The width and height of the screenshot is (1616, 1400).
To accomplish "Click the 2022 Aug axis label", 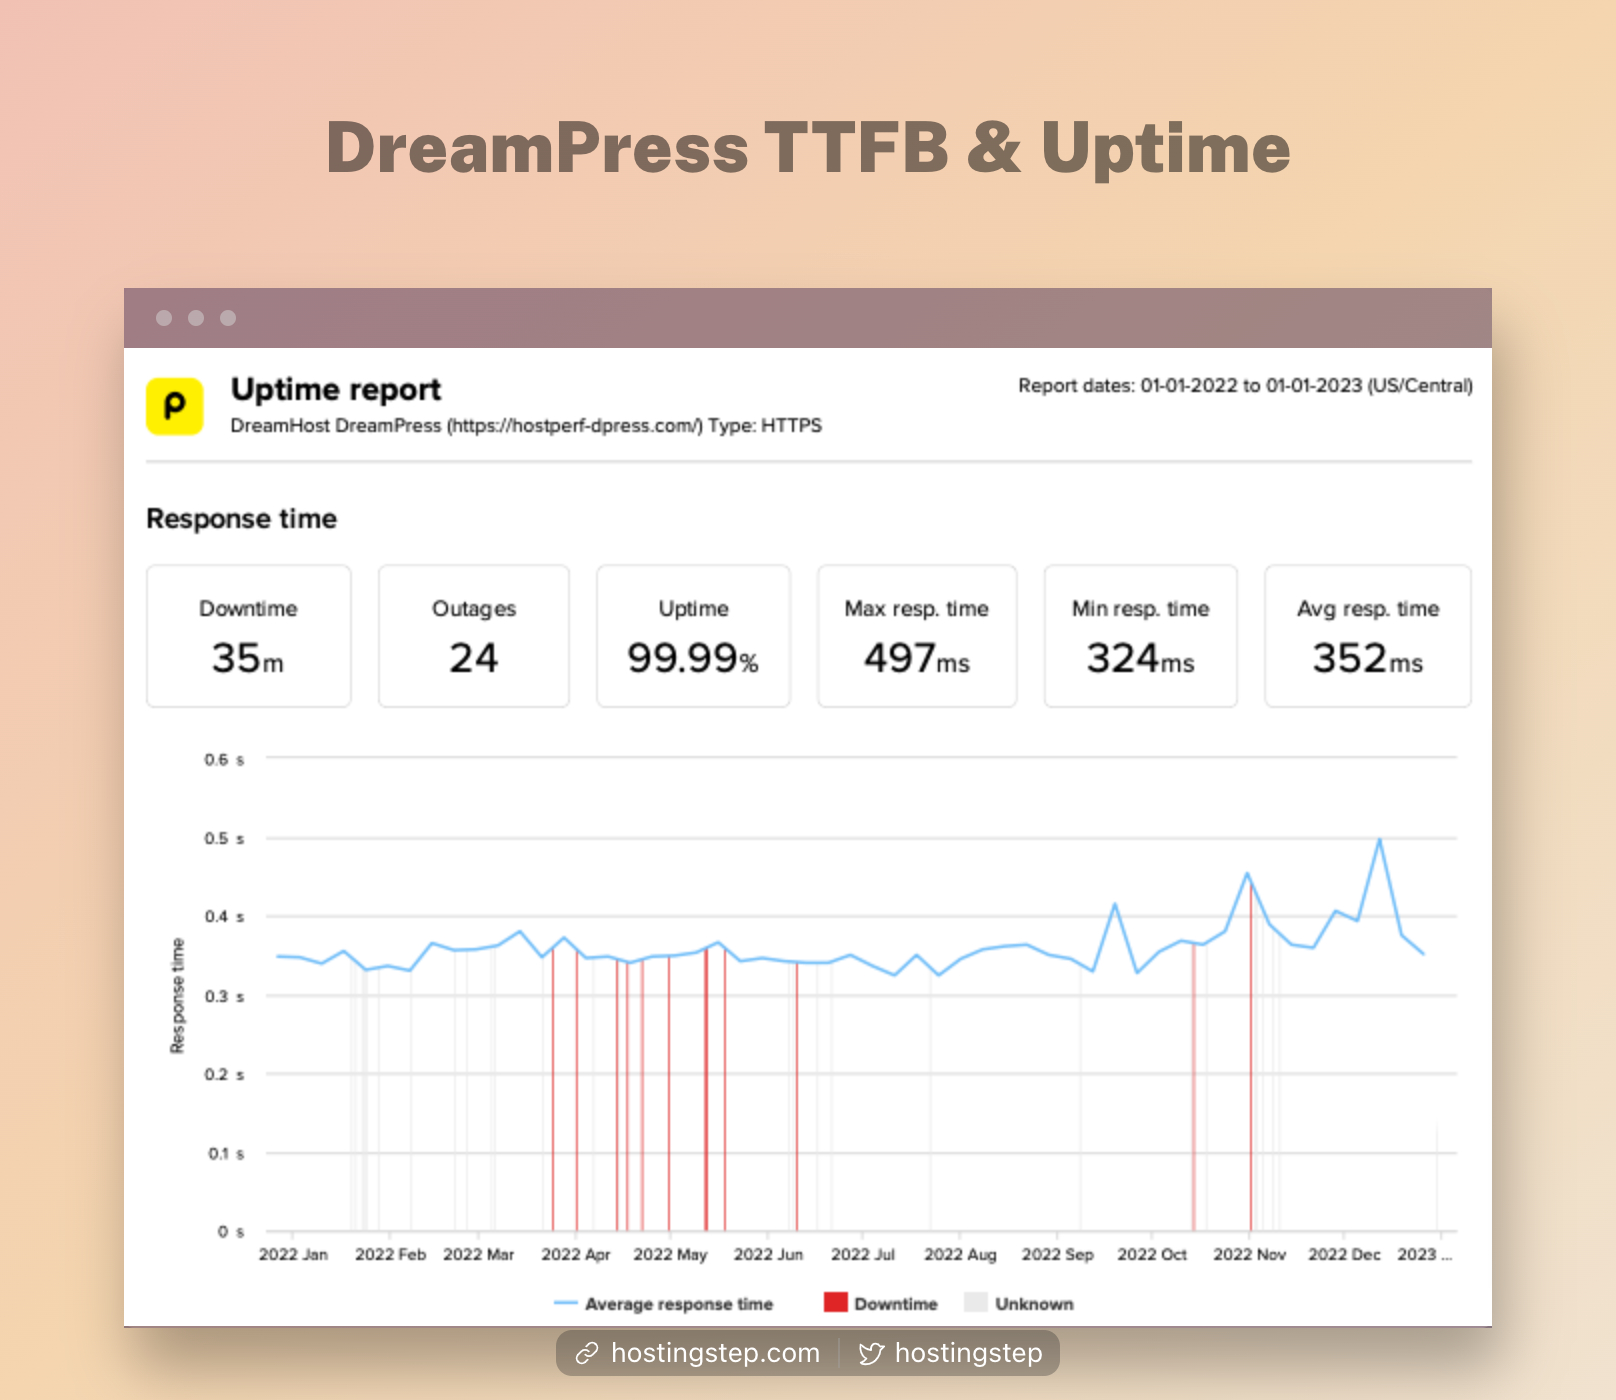I will (960, 1254).
